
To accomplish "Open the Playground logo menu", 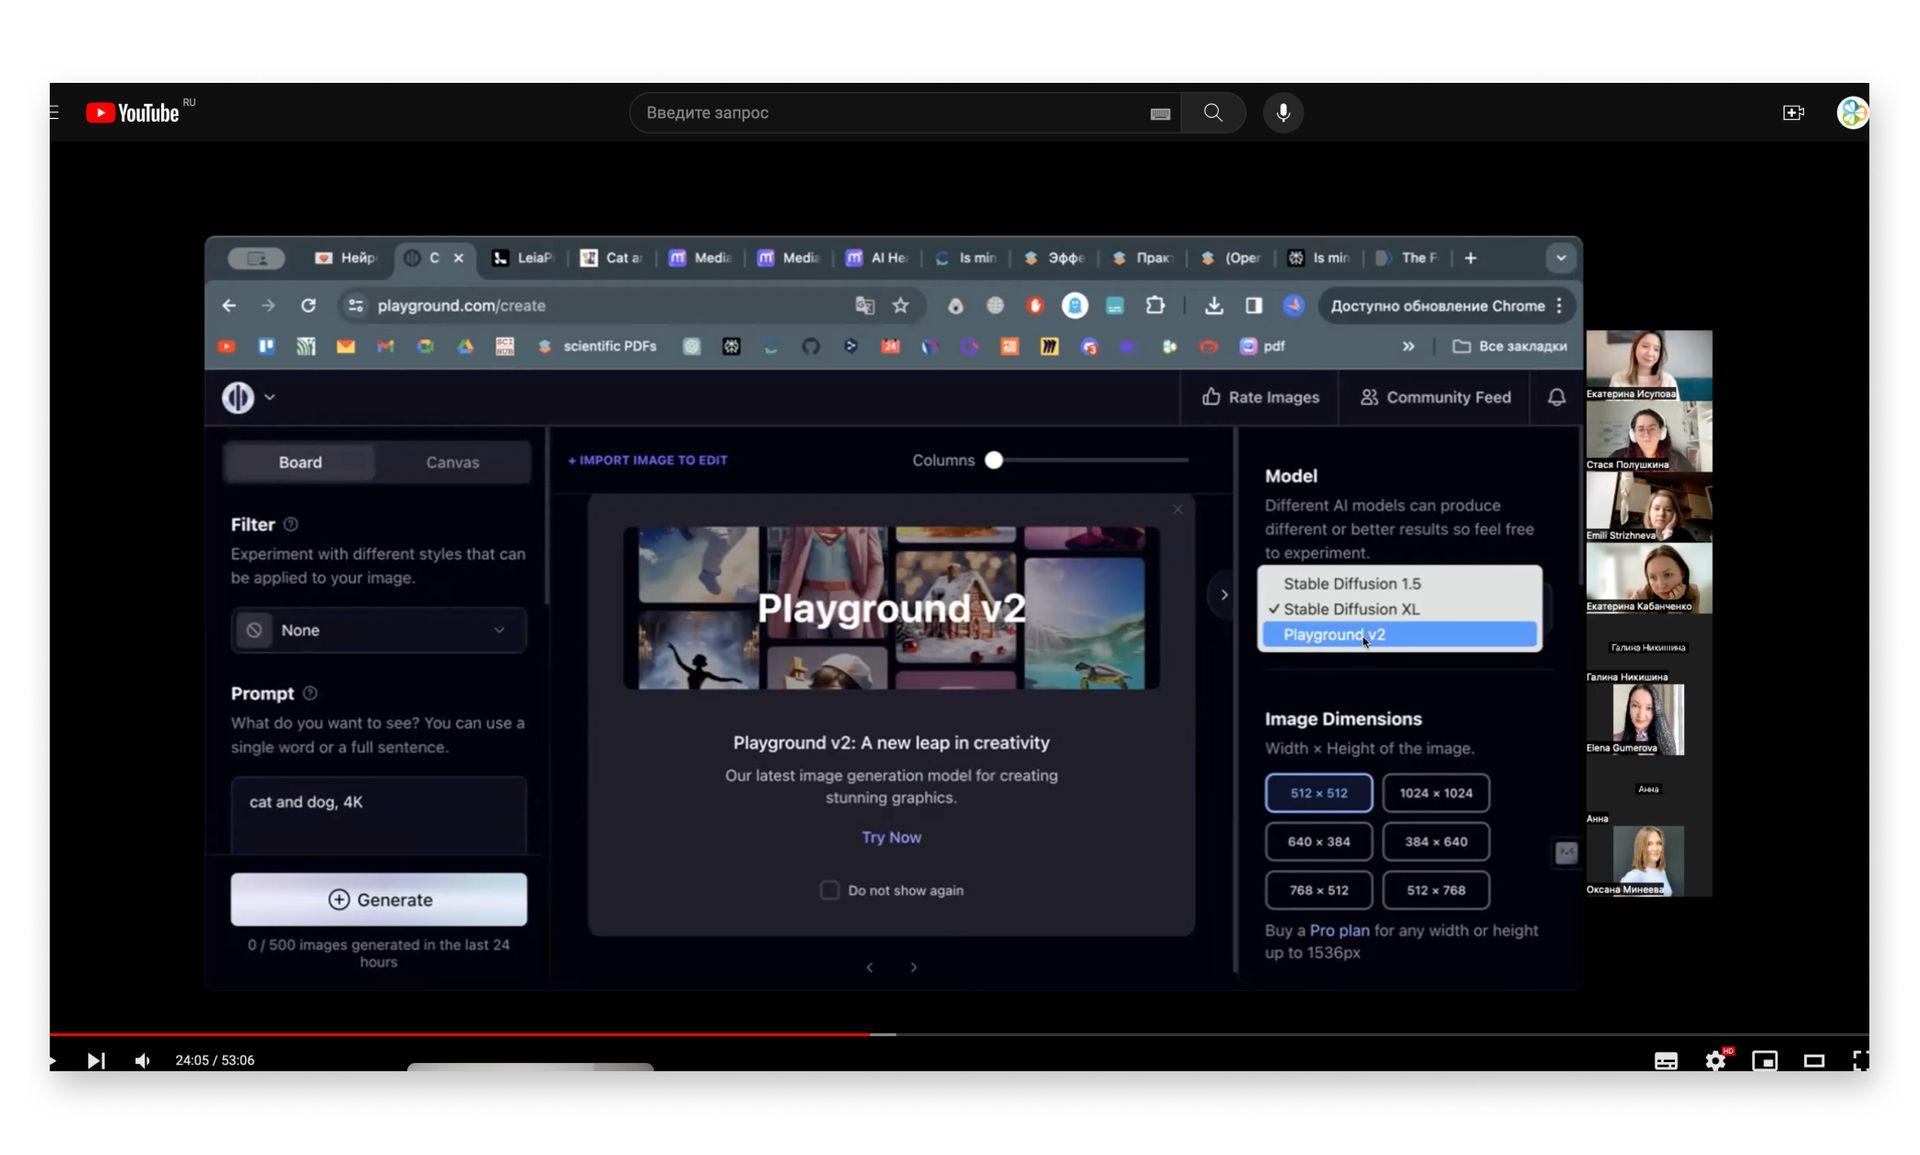I will click(x=248, y=398).
